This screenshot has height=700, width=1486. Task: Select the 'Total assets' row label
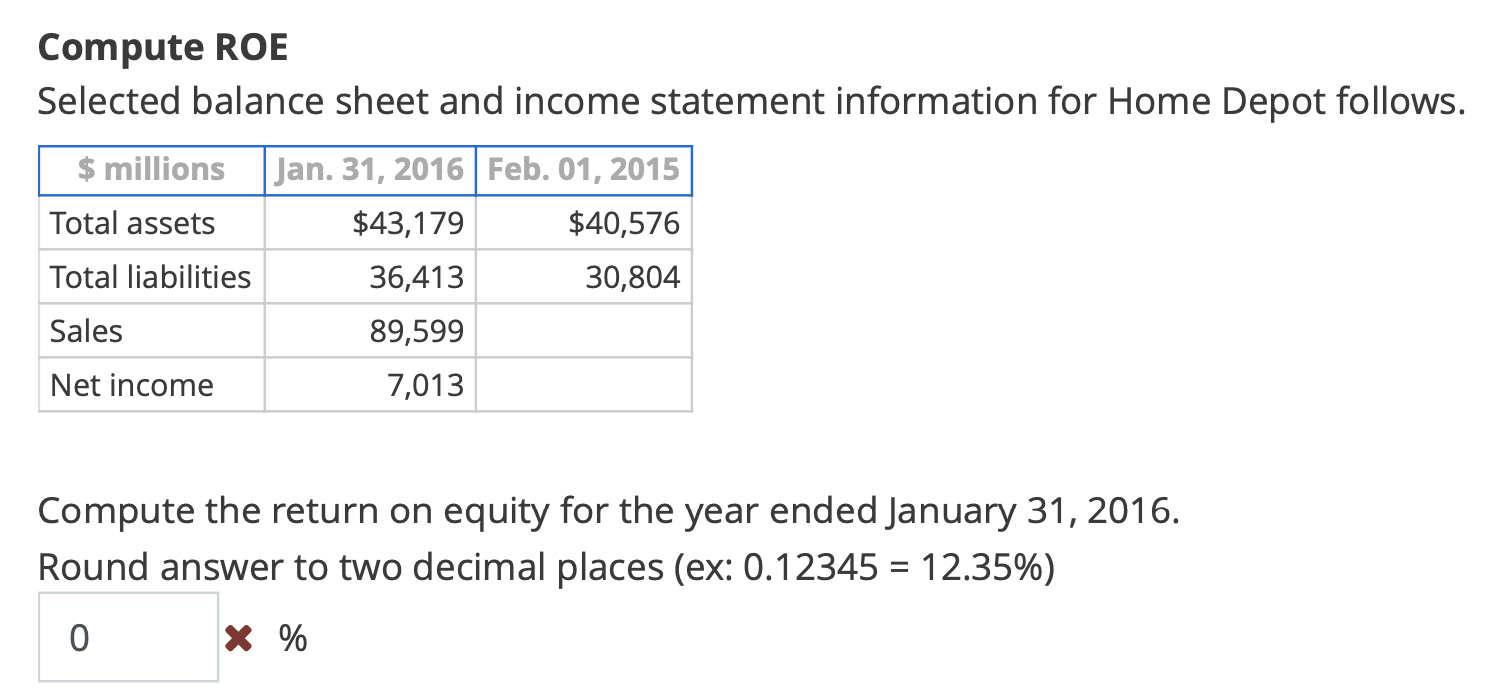(131, 223)
